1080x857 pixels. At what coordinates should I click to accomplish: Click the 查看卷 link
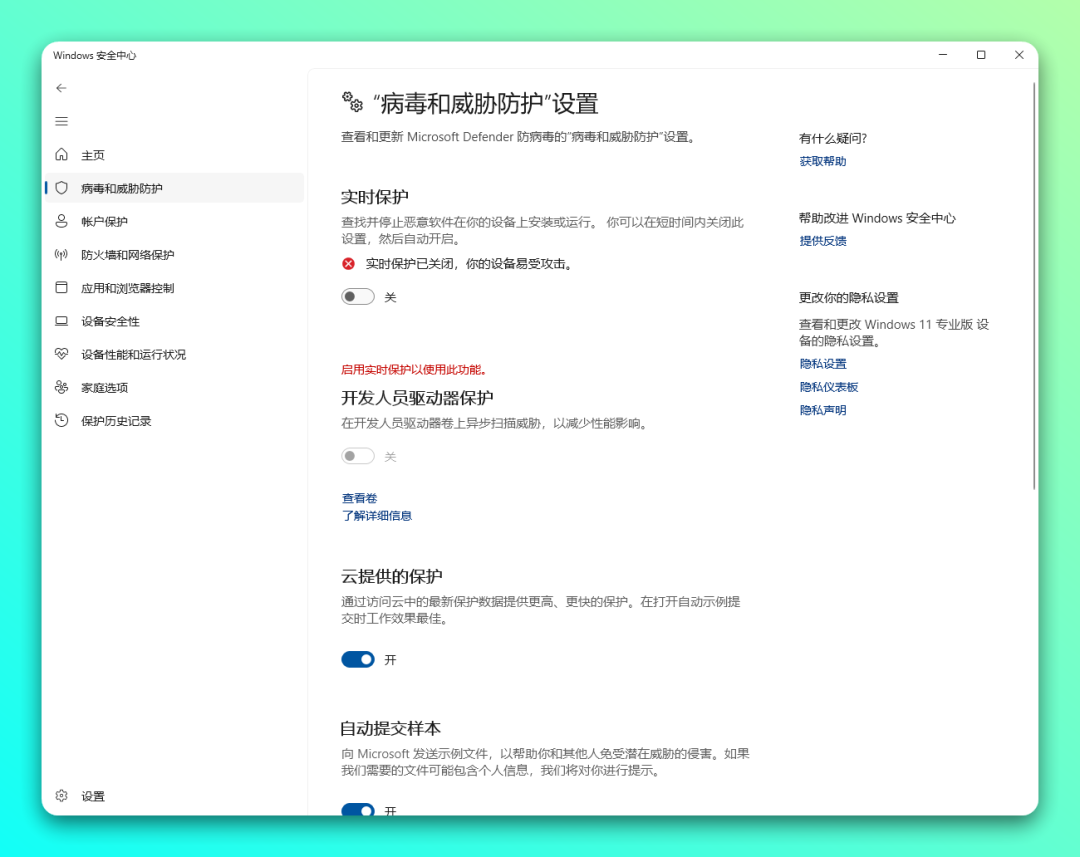[x=359, y=498]
